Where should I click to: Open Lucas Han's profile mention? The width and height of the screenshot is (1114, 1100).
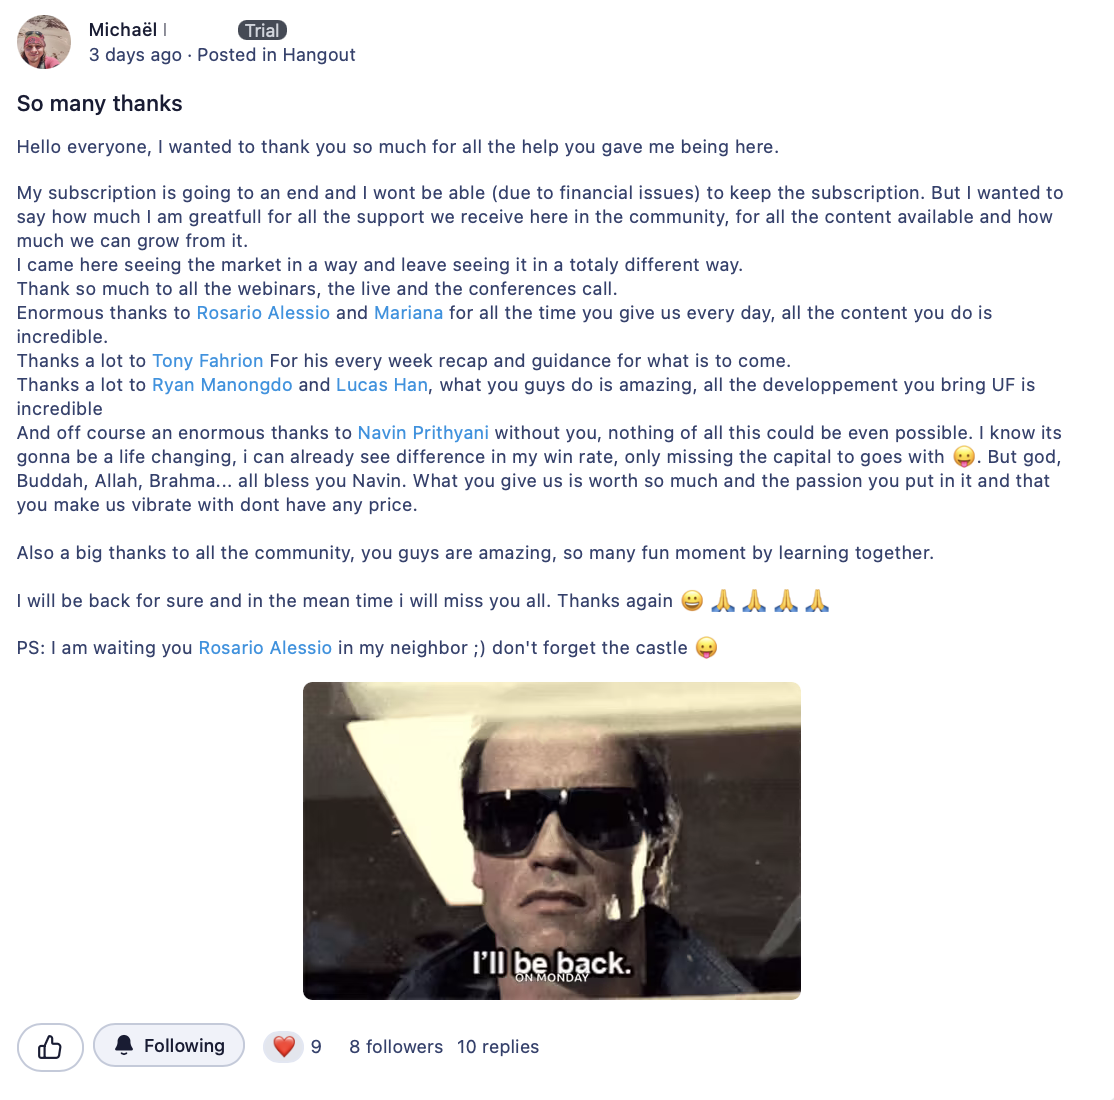[382, 385]
